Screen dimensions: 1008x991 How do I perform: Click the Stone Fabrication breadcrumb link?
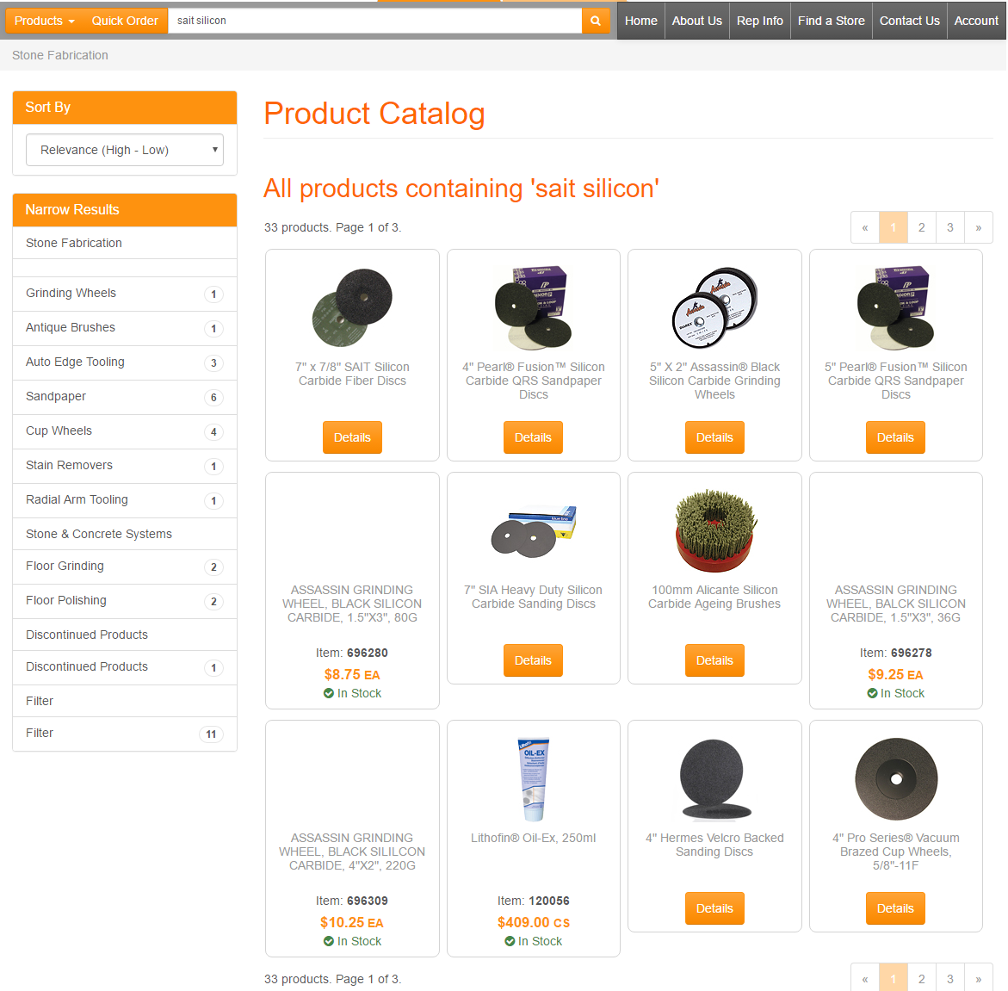click(x=60, y=55)
